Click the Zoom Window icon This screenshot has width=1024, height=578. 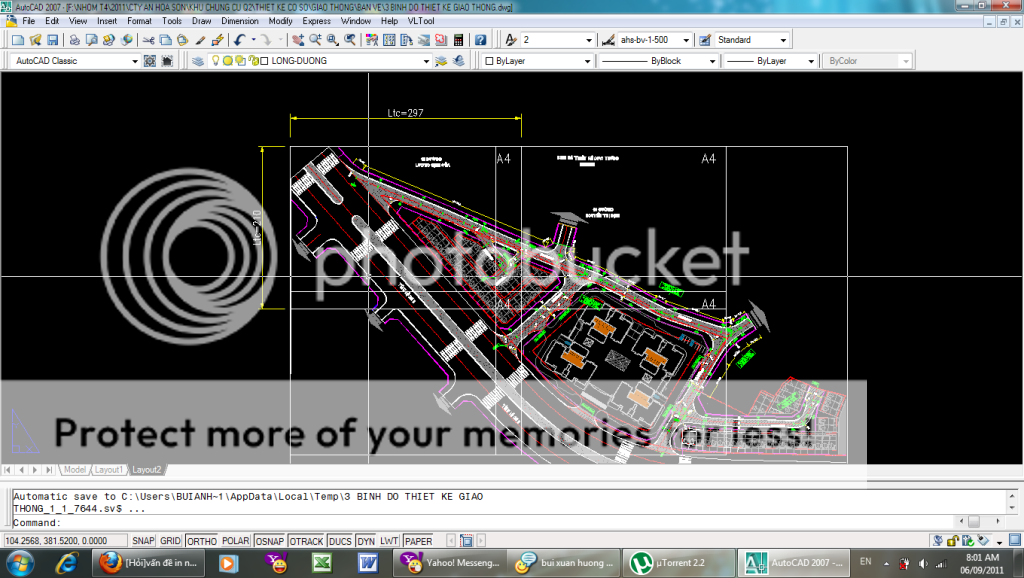(332, 40)
